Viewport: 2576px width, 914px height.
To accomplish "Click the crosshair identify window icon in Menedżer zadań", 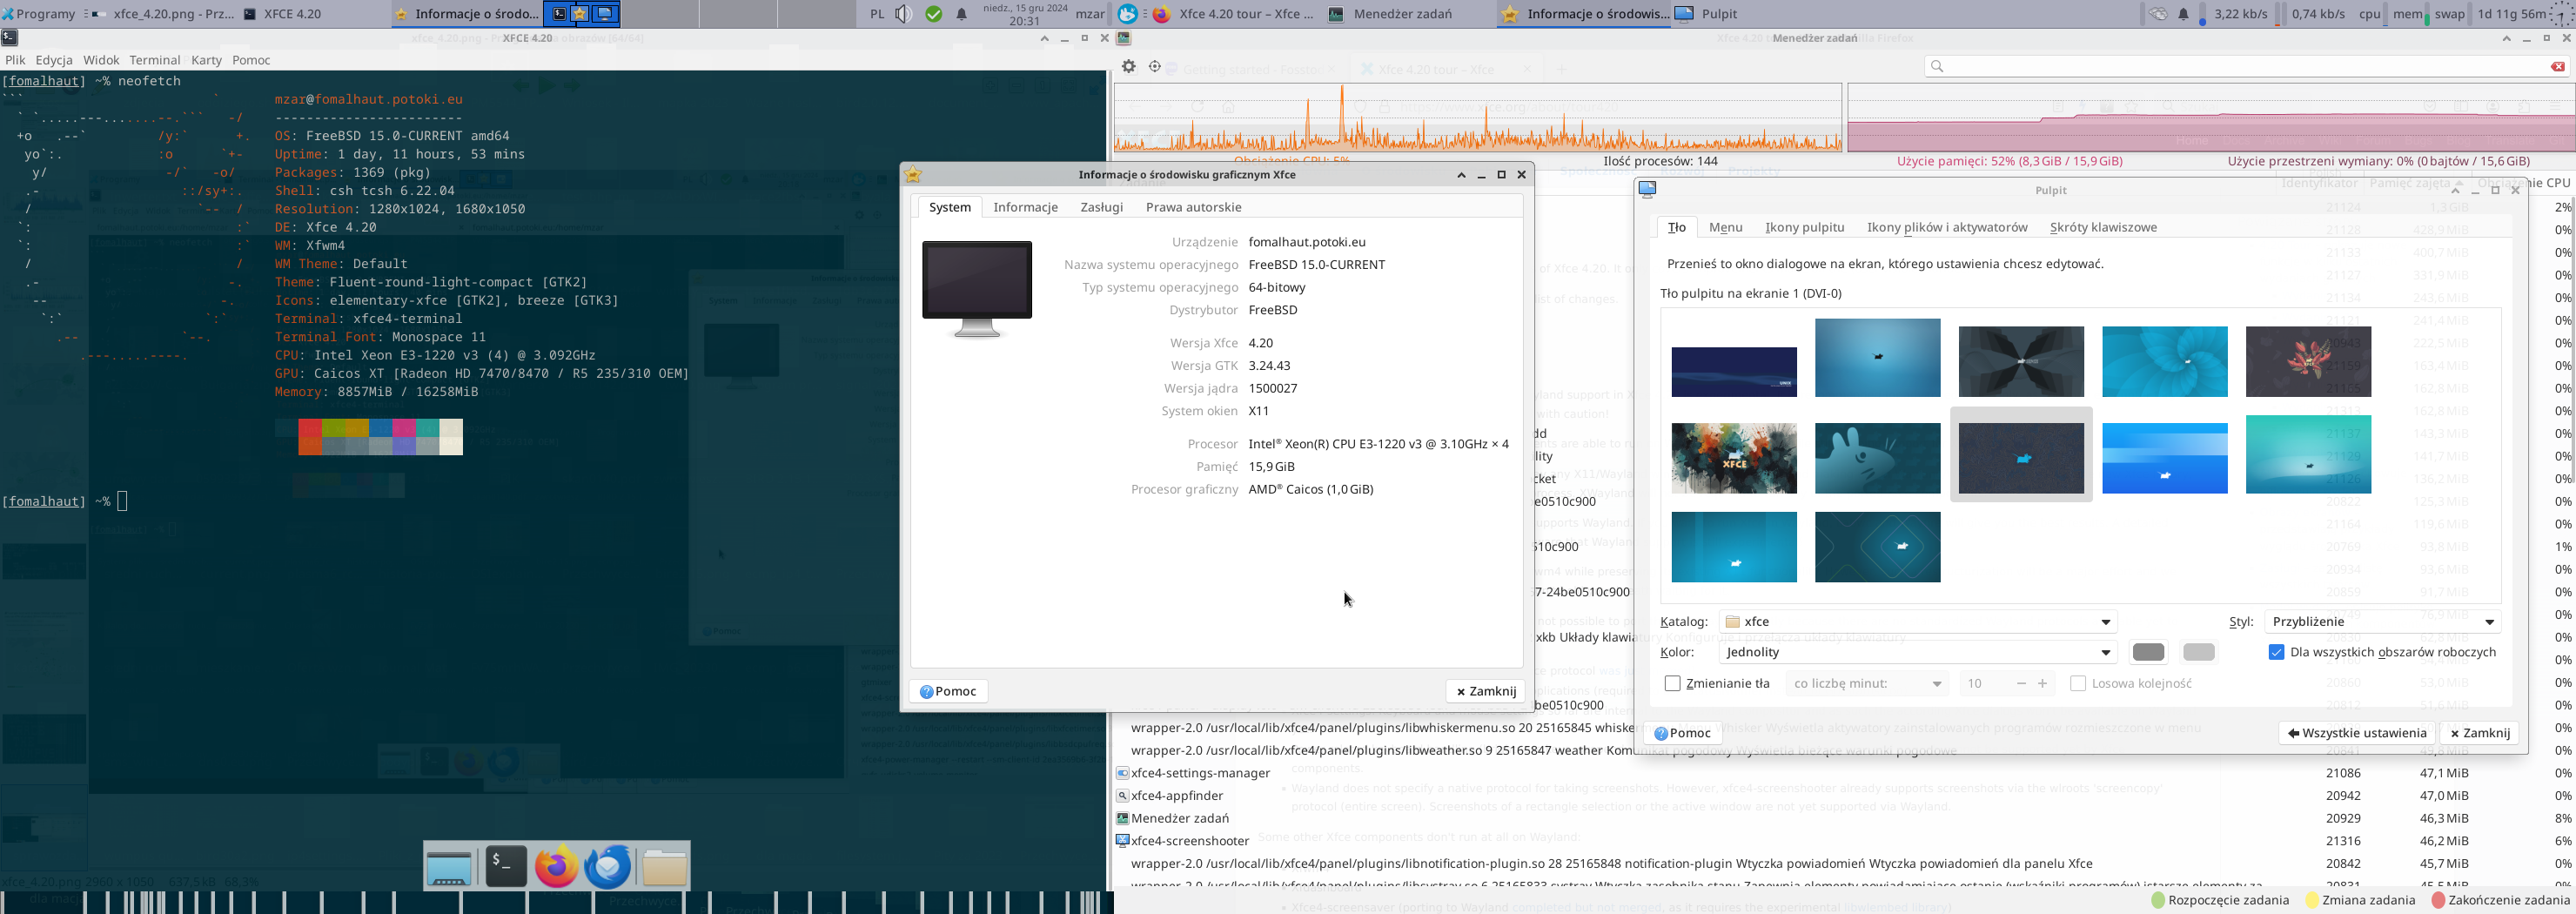I will coord(1155,66).
